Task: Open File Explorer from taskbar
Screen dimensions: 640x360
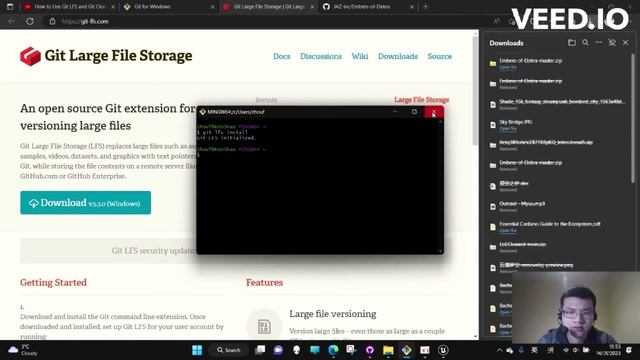Action: pyautogui.click(x=388, y=350)
